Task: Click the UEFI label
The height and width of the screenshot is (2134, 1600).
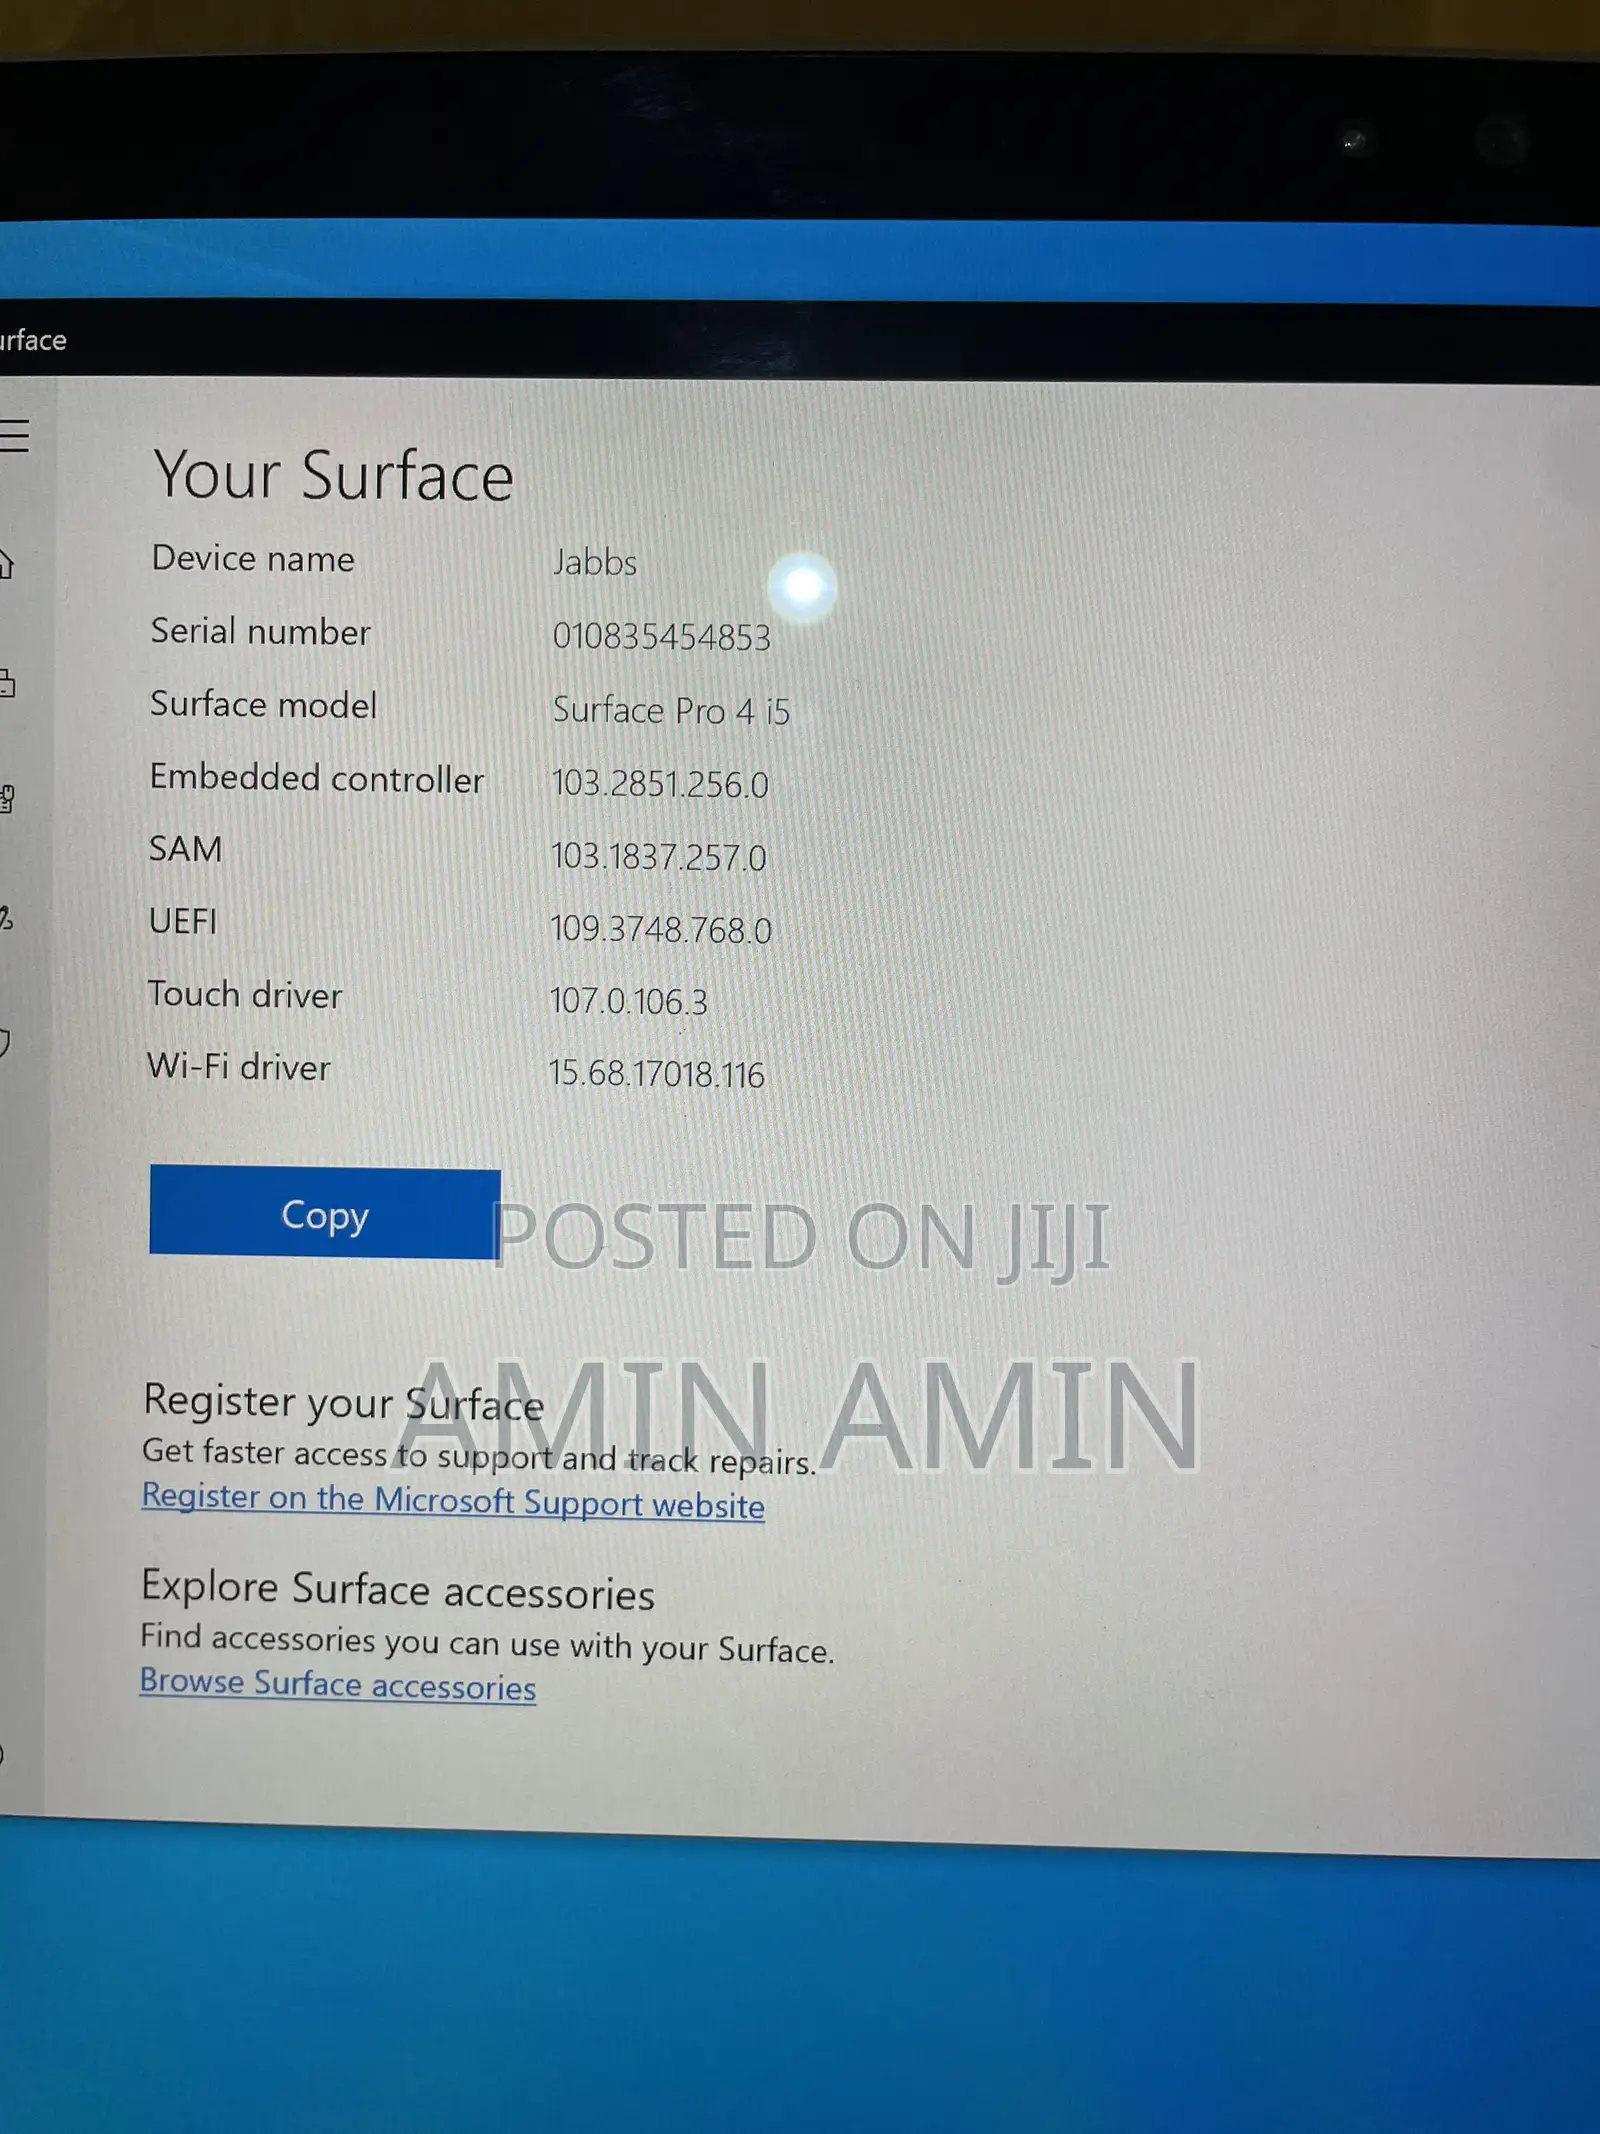Action: pos(183,921)
